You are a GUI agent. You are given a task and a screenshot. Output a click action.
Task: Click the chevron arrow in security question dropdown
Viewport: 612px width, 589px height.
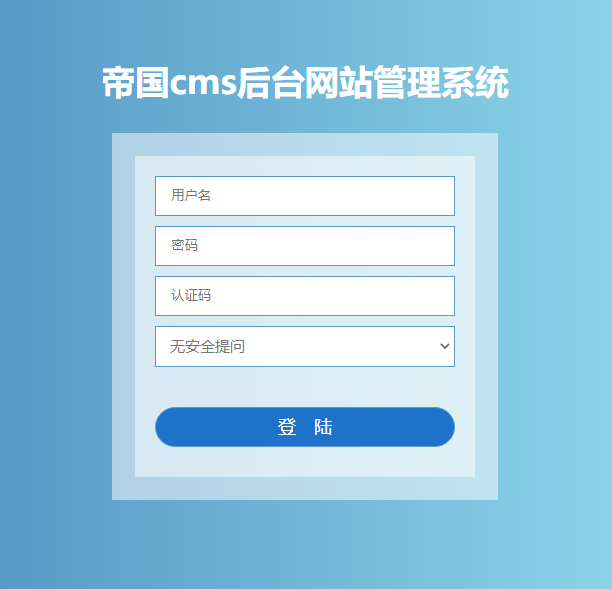(x=445, y=346)
